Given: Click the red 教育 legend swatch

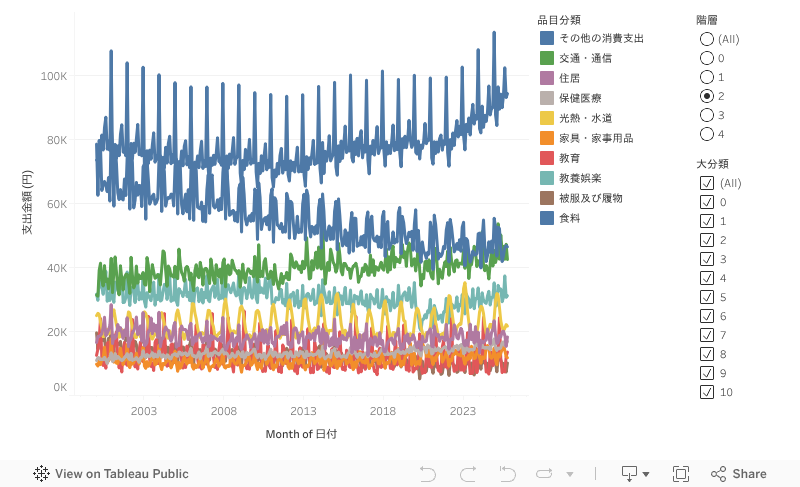Looking at the screenshot, I should 547,158.
